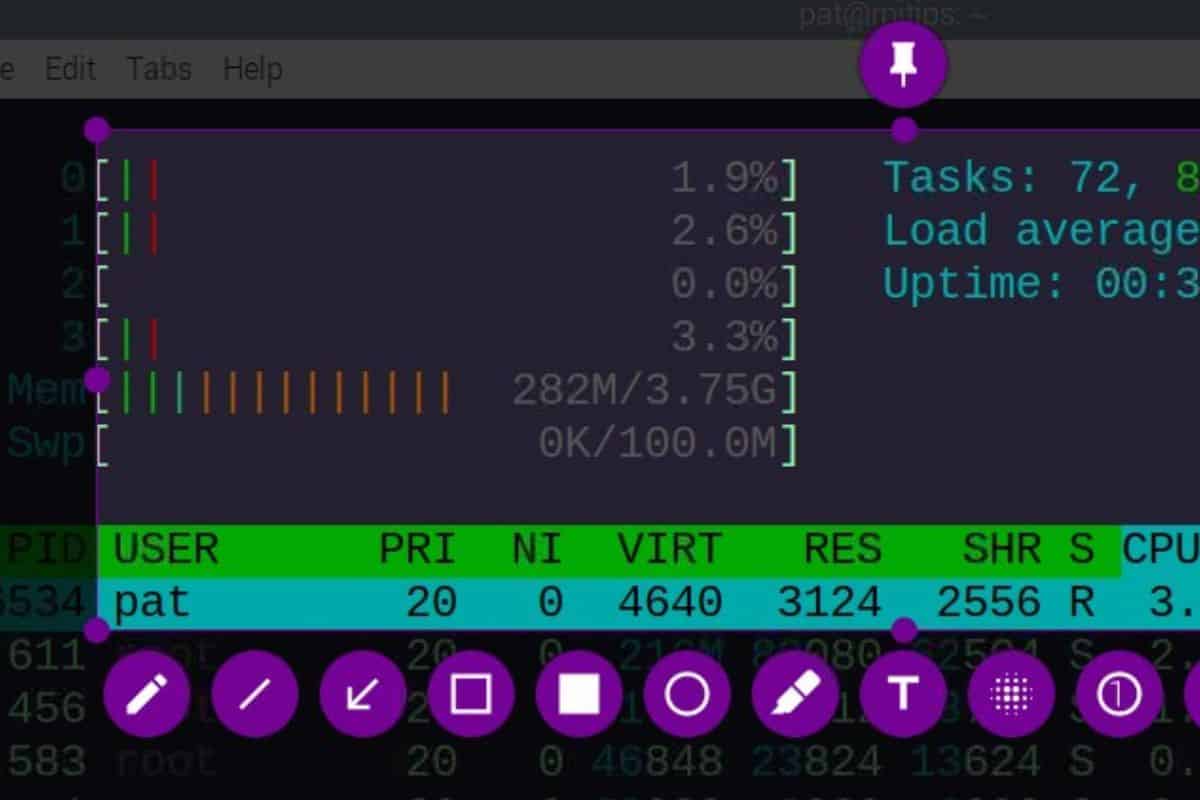Select the Line tool
Image resolution: width=1200 pixels, height=800 pixels.
(x=256, y=694)
